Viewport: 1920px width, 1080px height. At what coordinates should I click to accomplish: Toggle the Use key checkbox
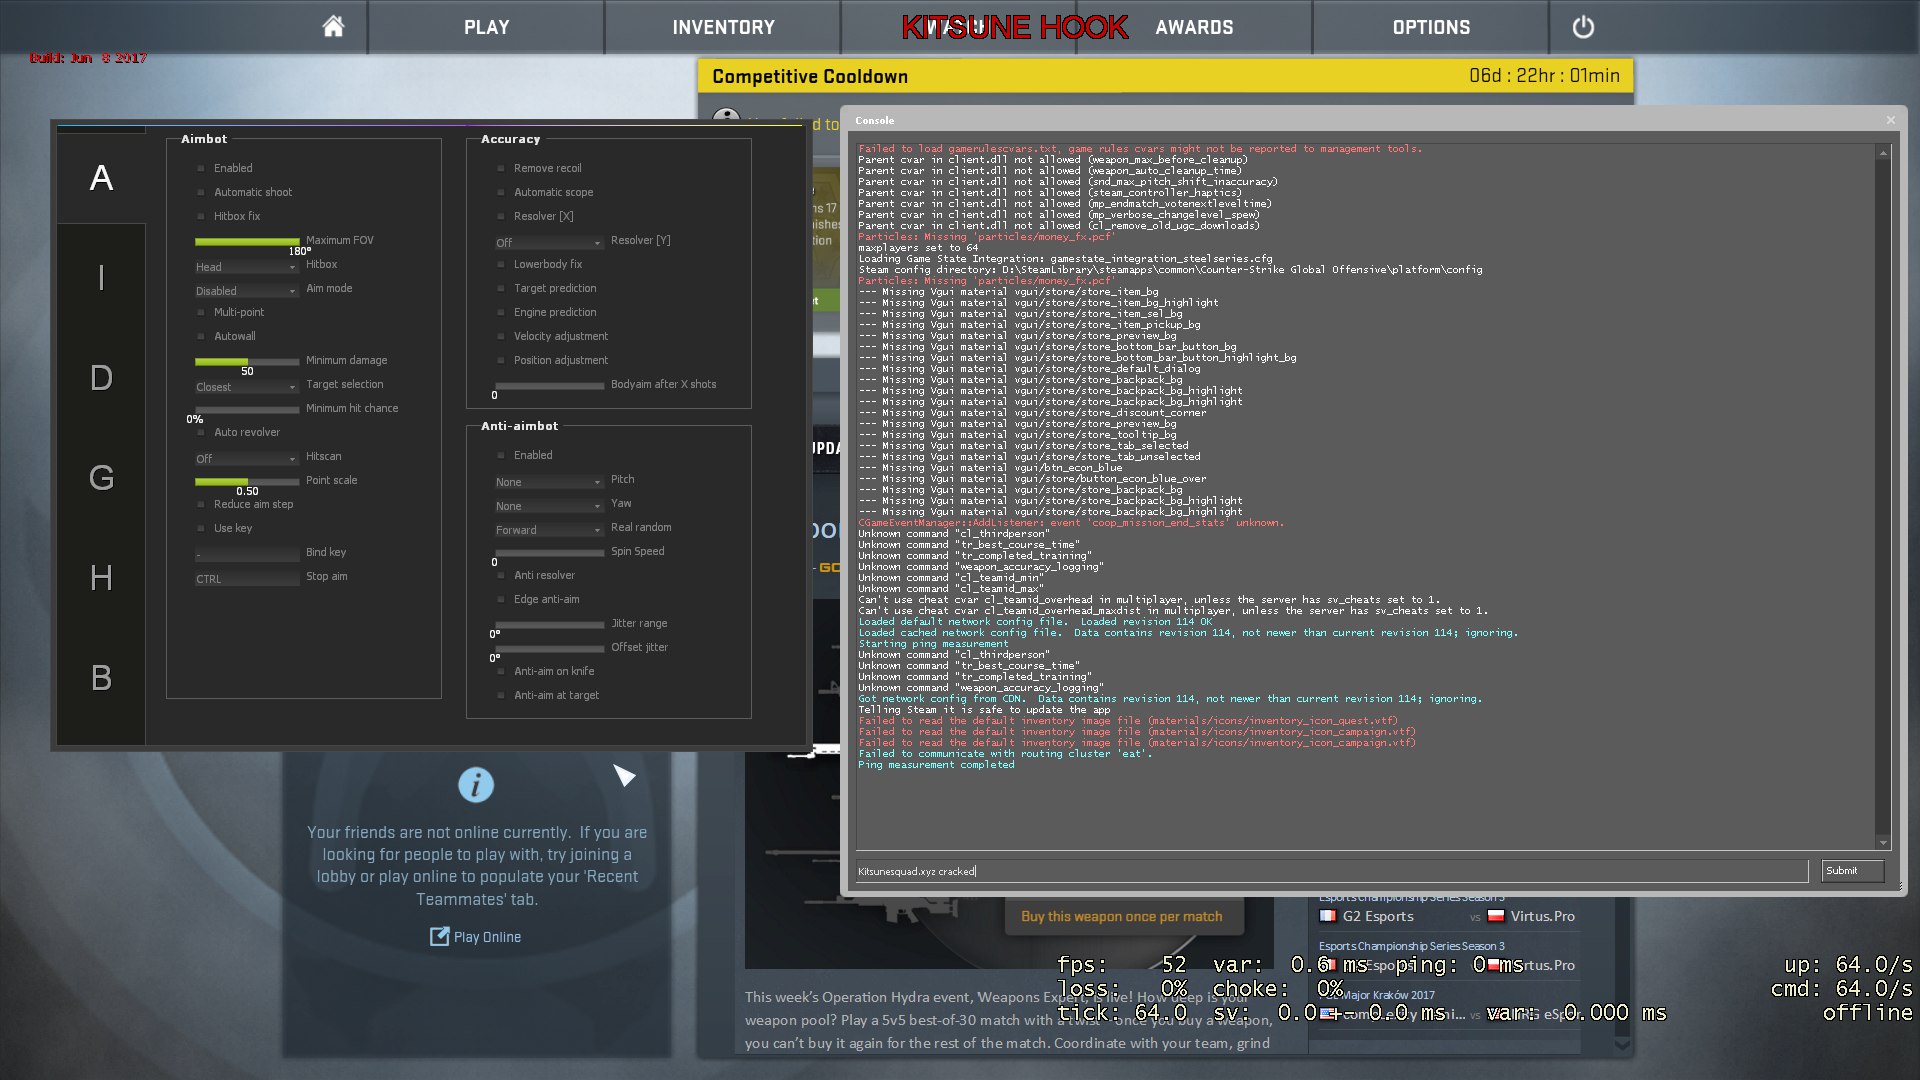[201, 528]
